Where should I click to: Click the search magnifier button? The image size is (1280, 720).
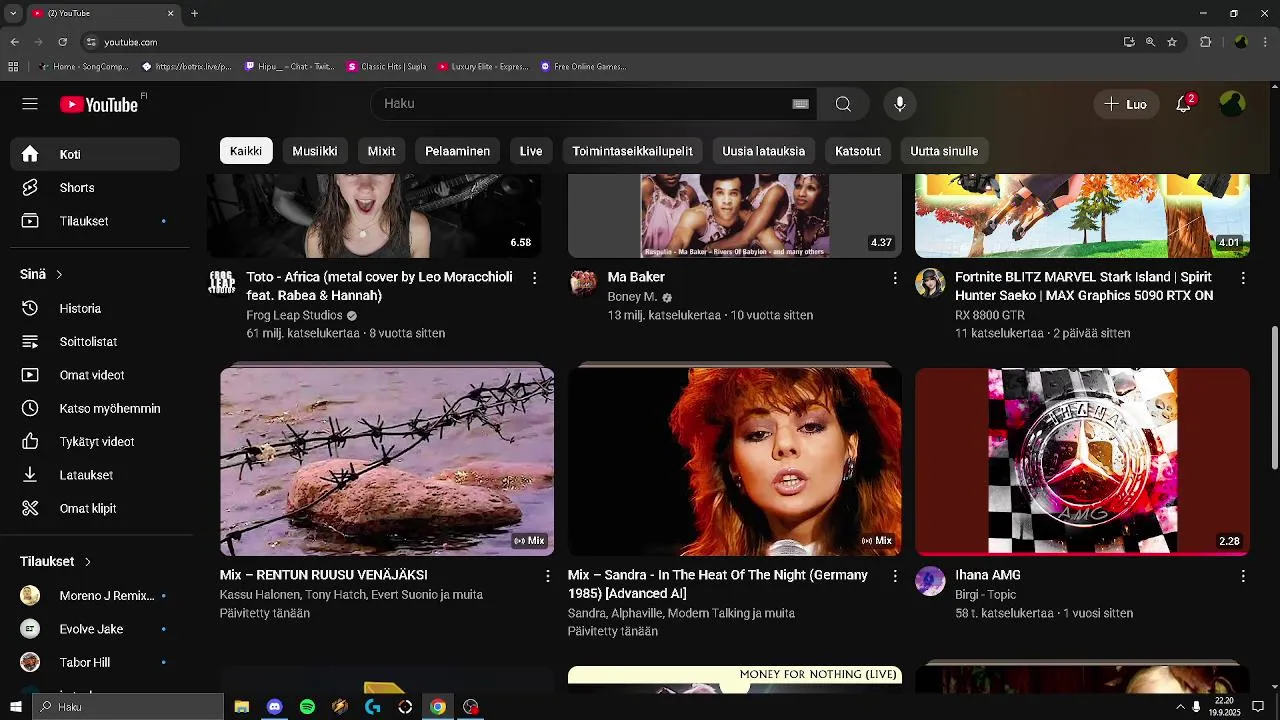[x=843, y=104]
